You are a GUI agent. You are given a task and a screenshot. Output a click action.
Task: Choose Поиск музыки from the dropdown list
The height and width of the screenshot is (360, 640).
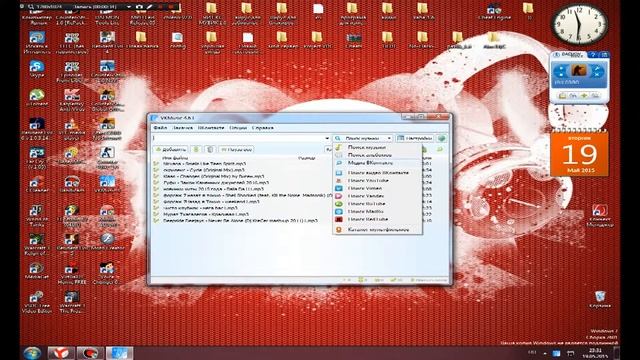(x=378, y=147)
